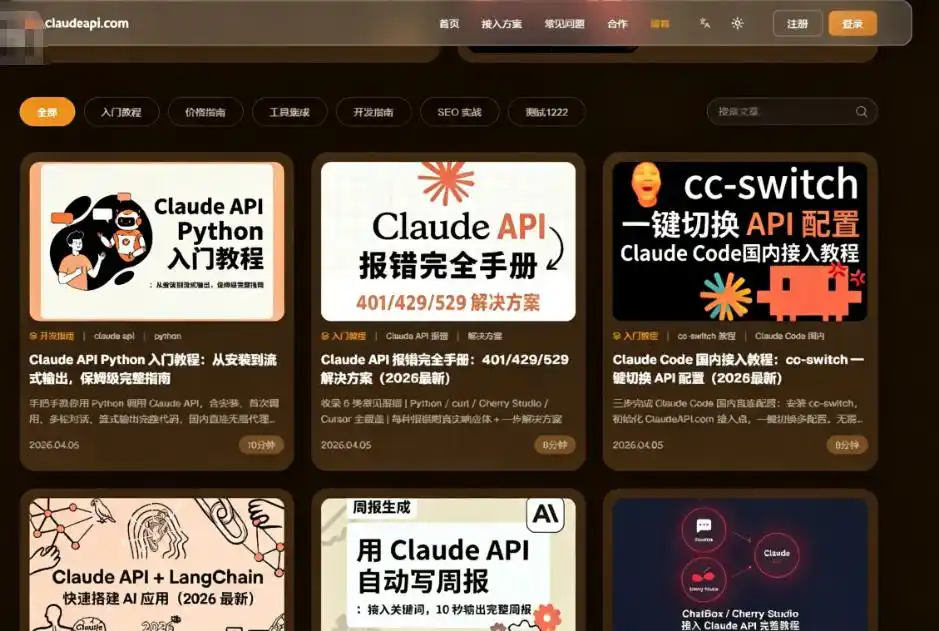Click the description mentioning Python / curl / Cherry Studio
939x631 pixels.
(441, 411)
